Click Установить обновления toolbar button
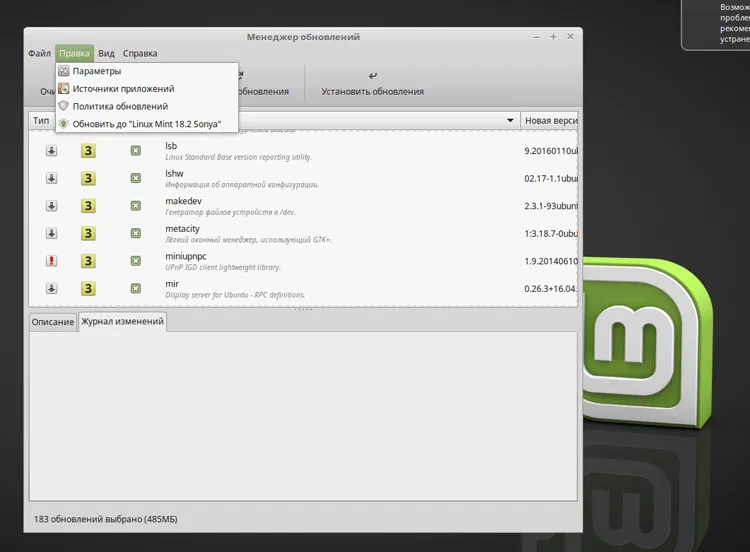Viewport: 750px width, 552px height. (372, 84)
